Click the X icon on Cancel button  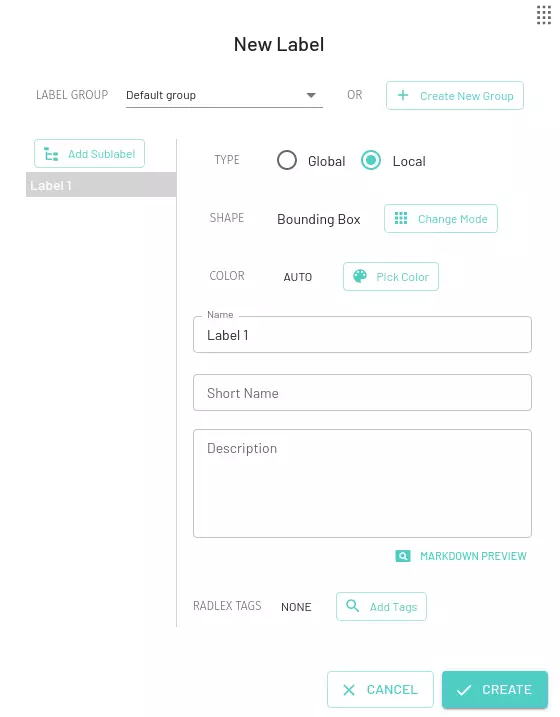pyautogui.click(x=349, y=690)
